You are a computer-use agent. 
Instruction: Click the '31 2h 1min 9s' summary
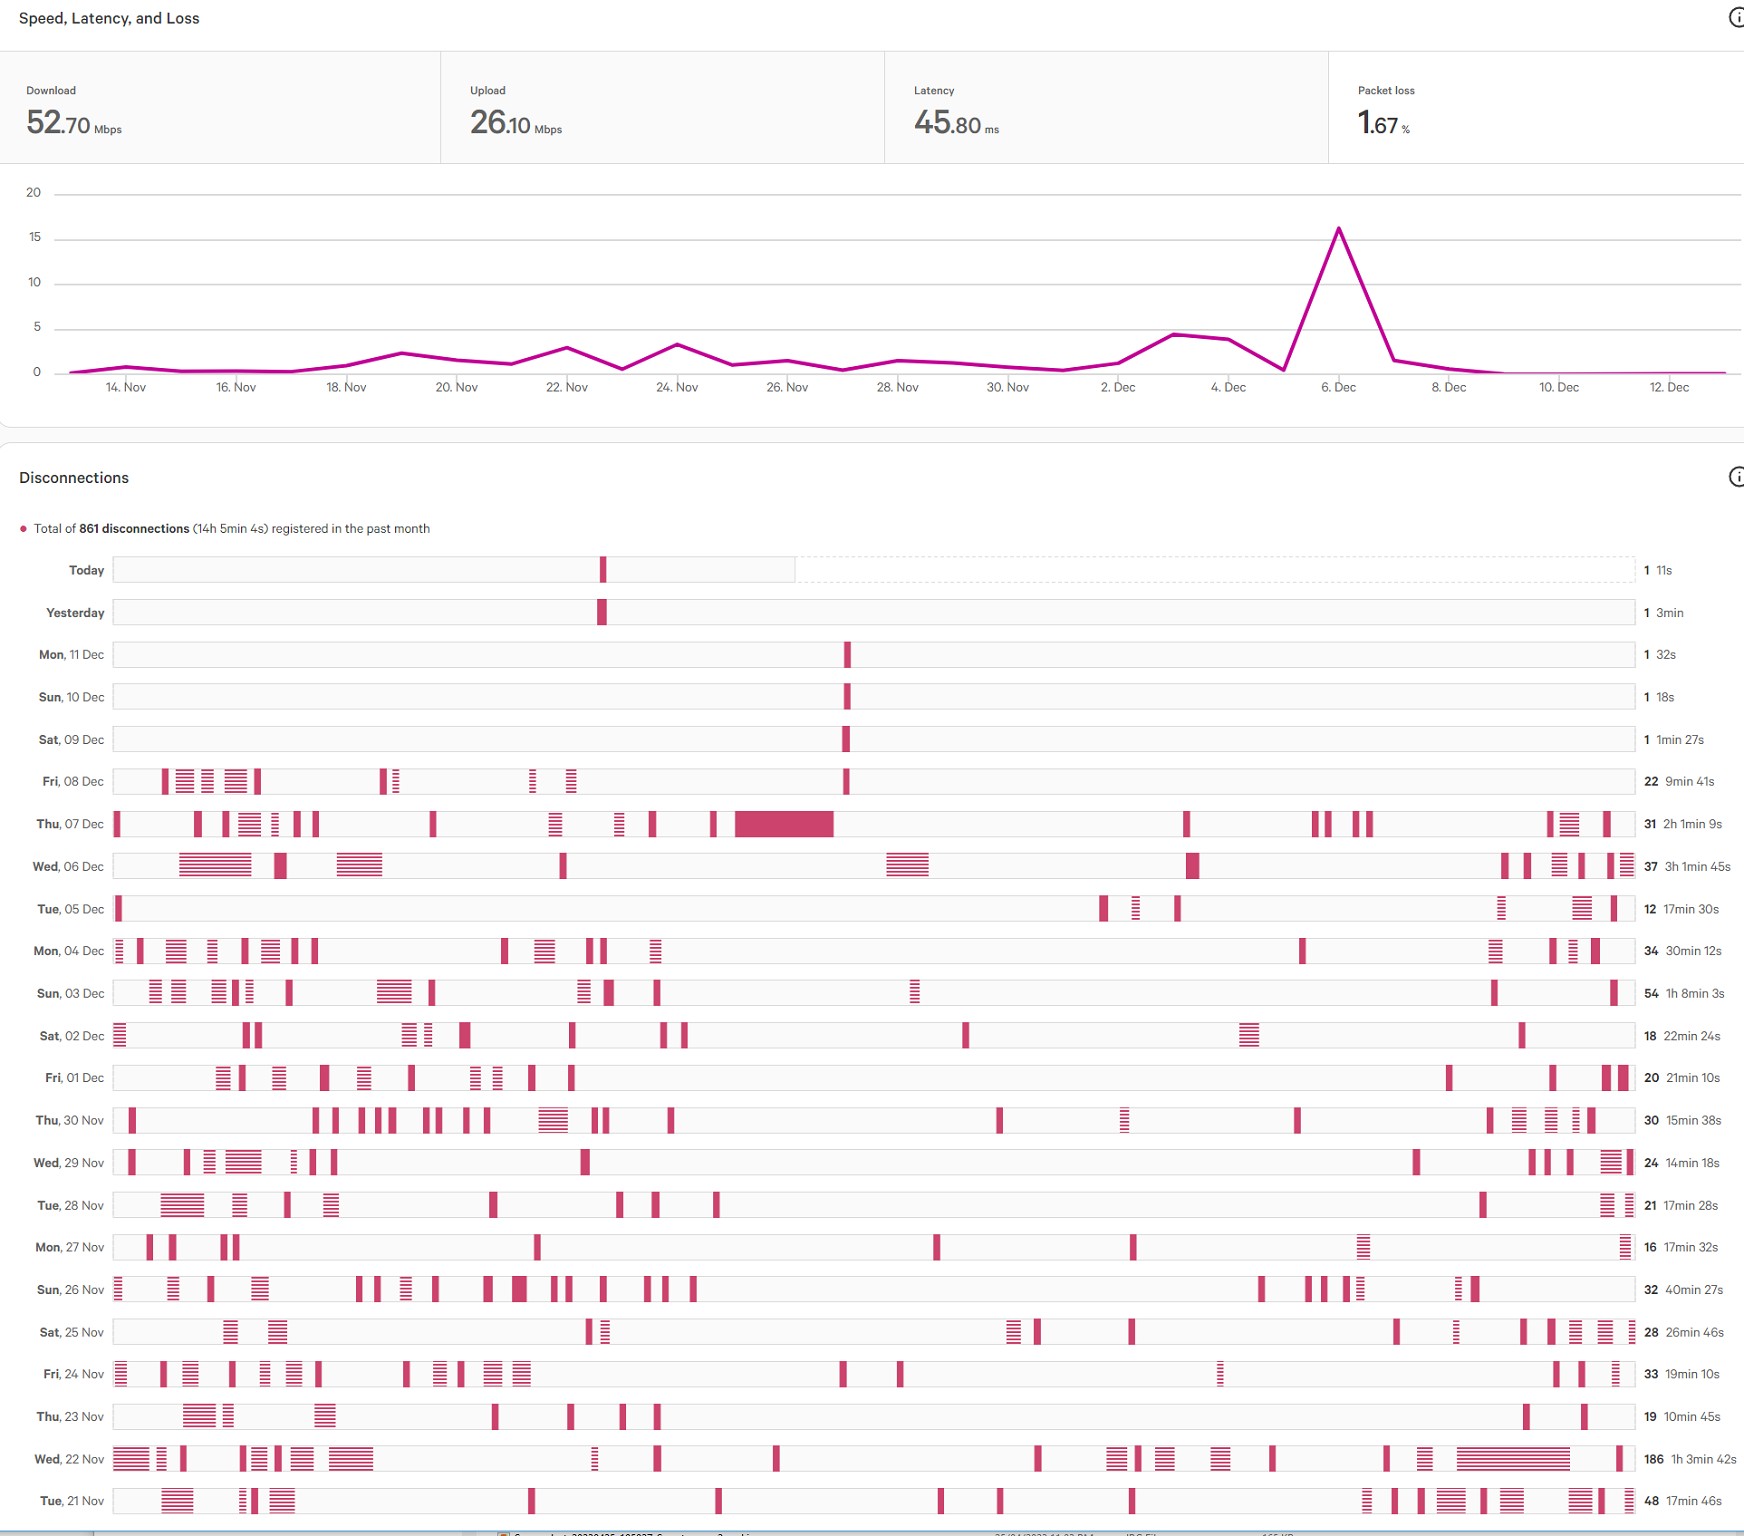click(x=1683, y=824)
